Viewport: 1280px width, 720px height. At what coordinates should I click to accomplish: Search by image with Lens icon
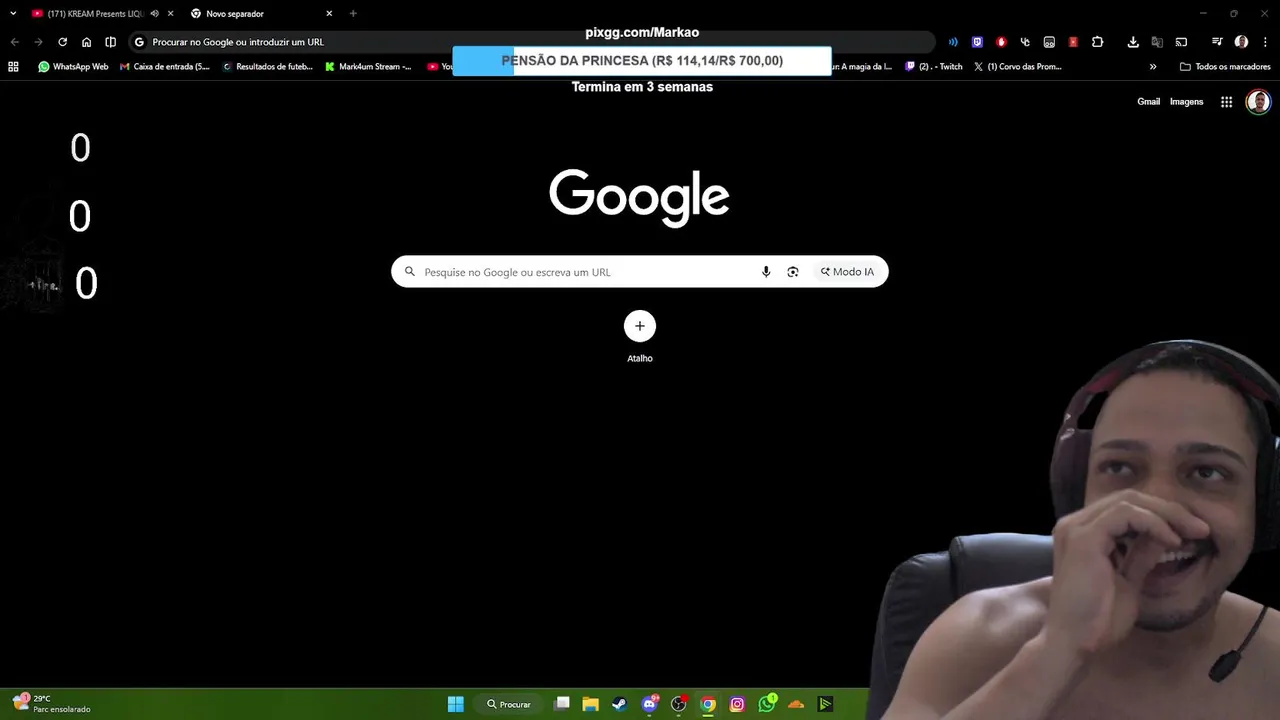pyautogui.click(x=793, y=272)
